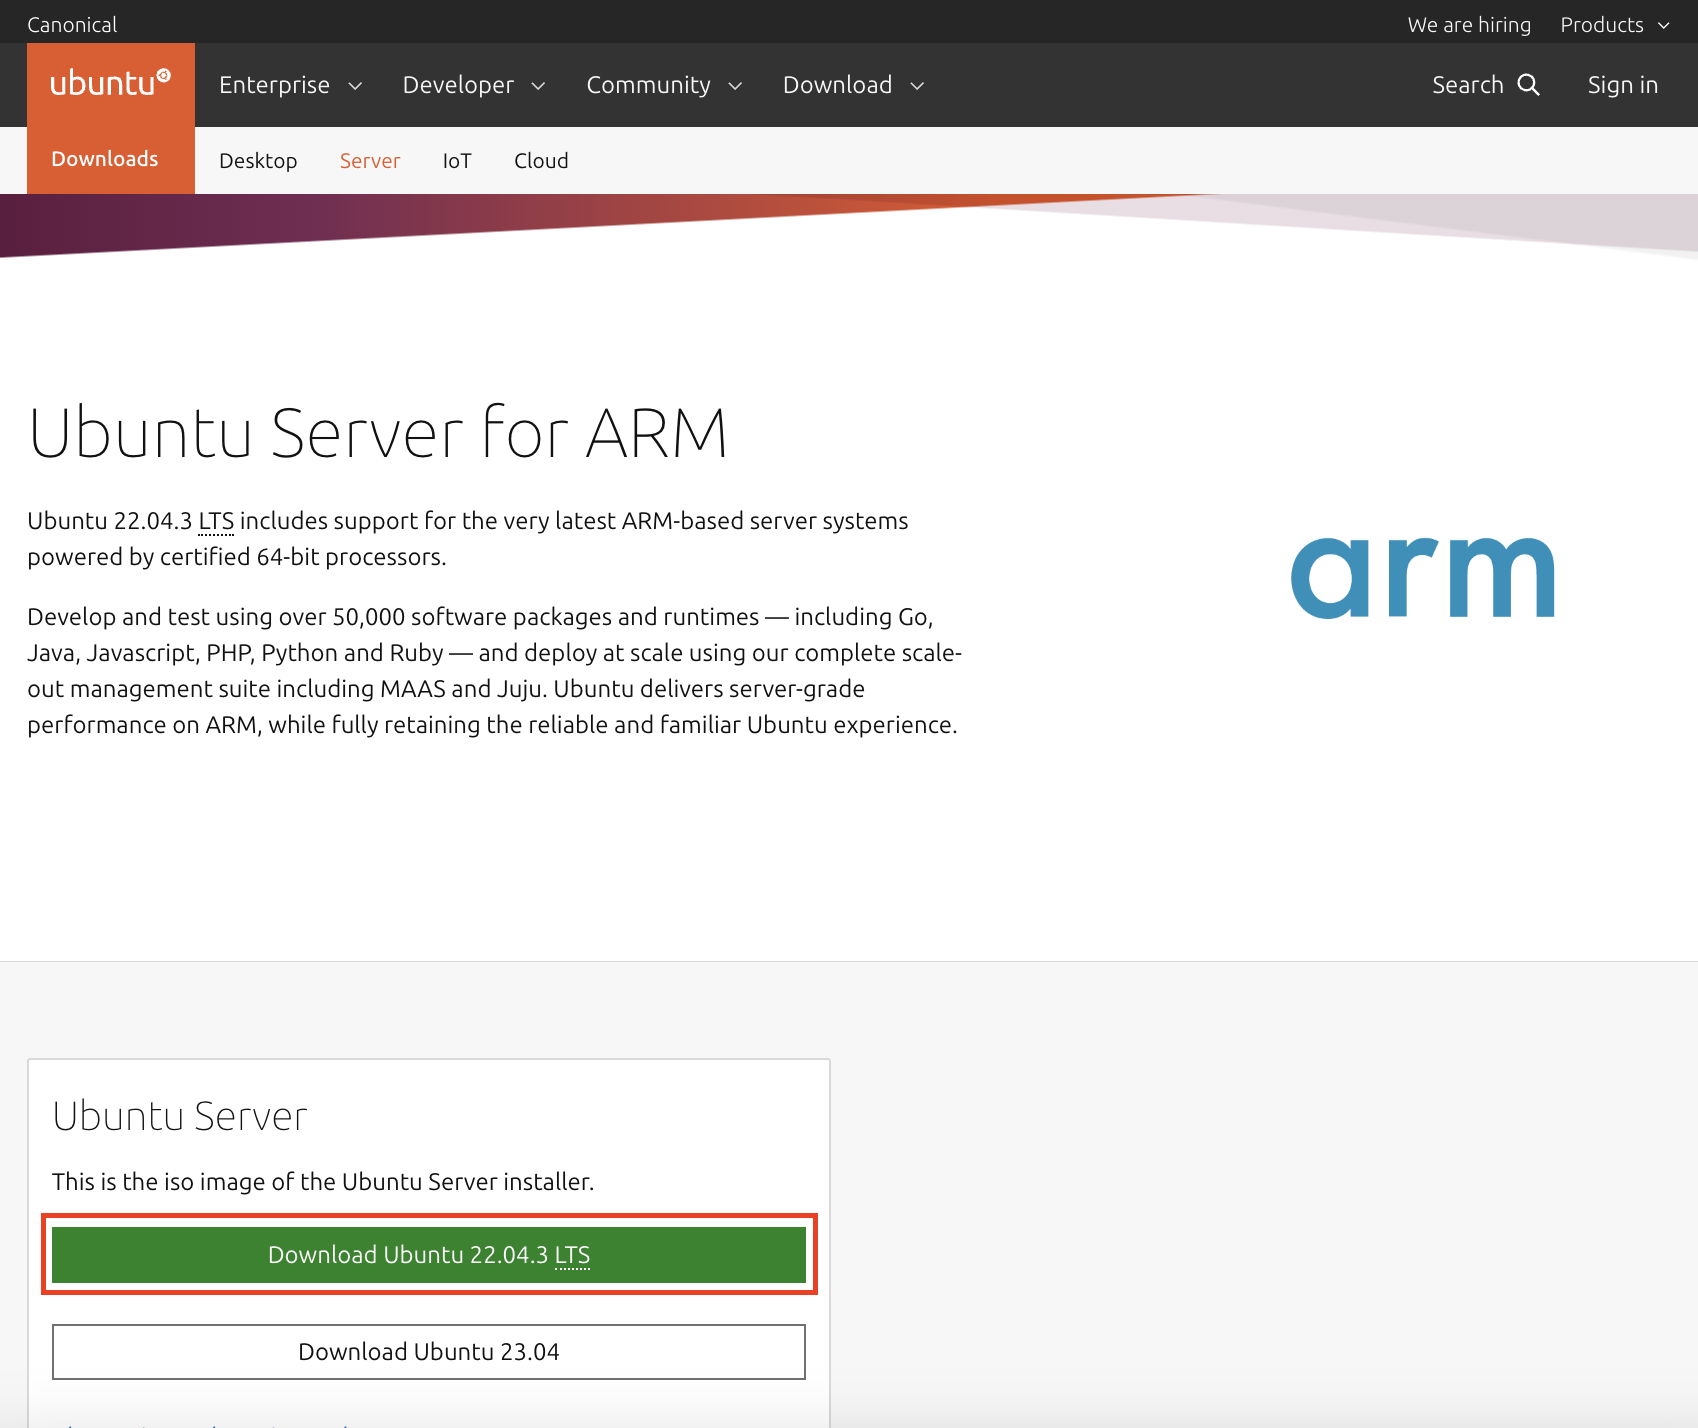1698x1428 pixels.
Task: Download Ubuntu 23.04
Action: tap(429, 1352)
